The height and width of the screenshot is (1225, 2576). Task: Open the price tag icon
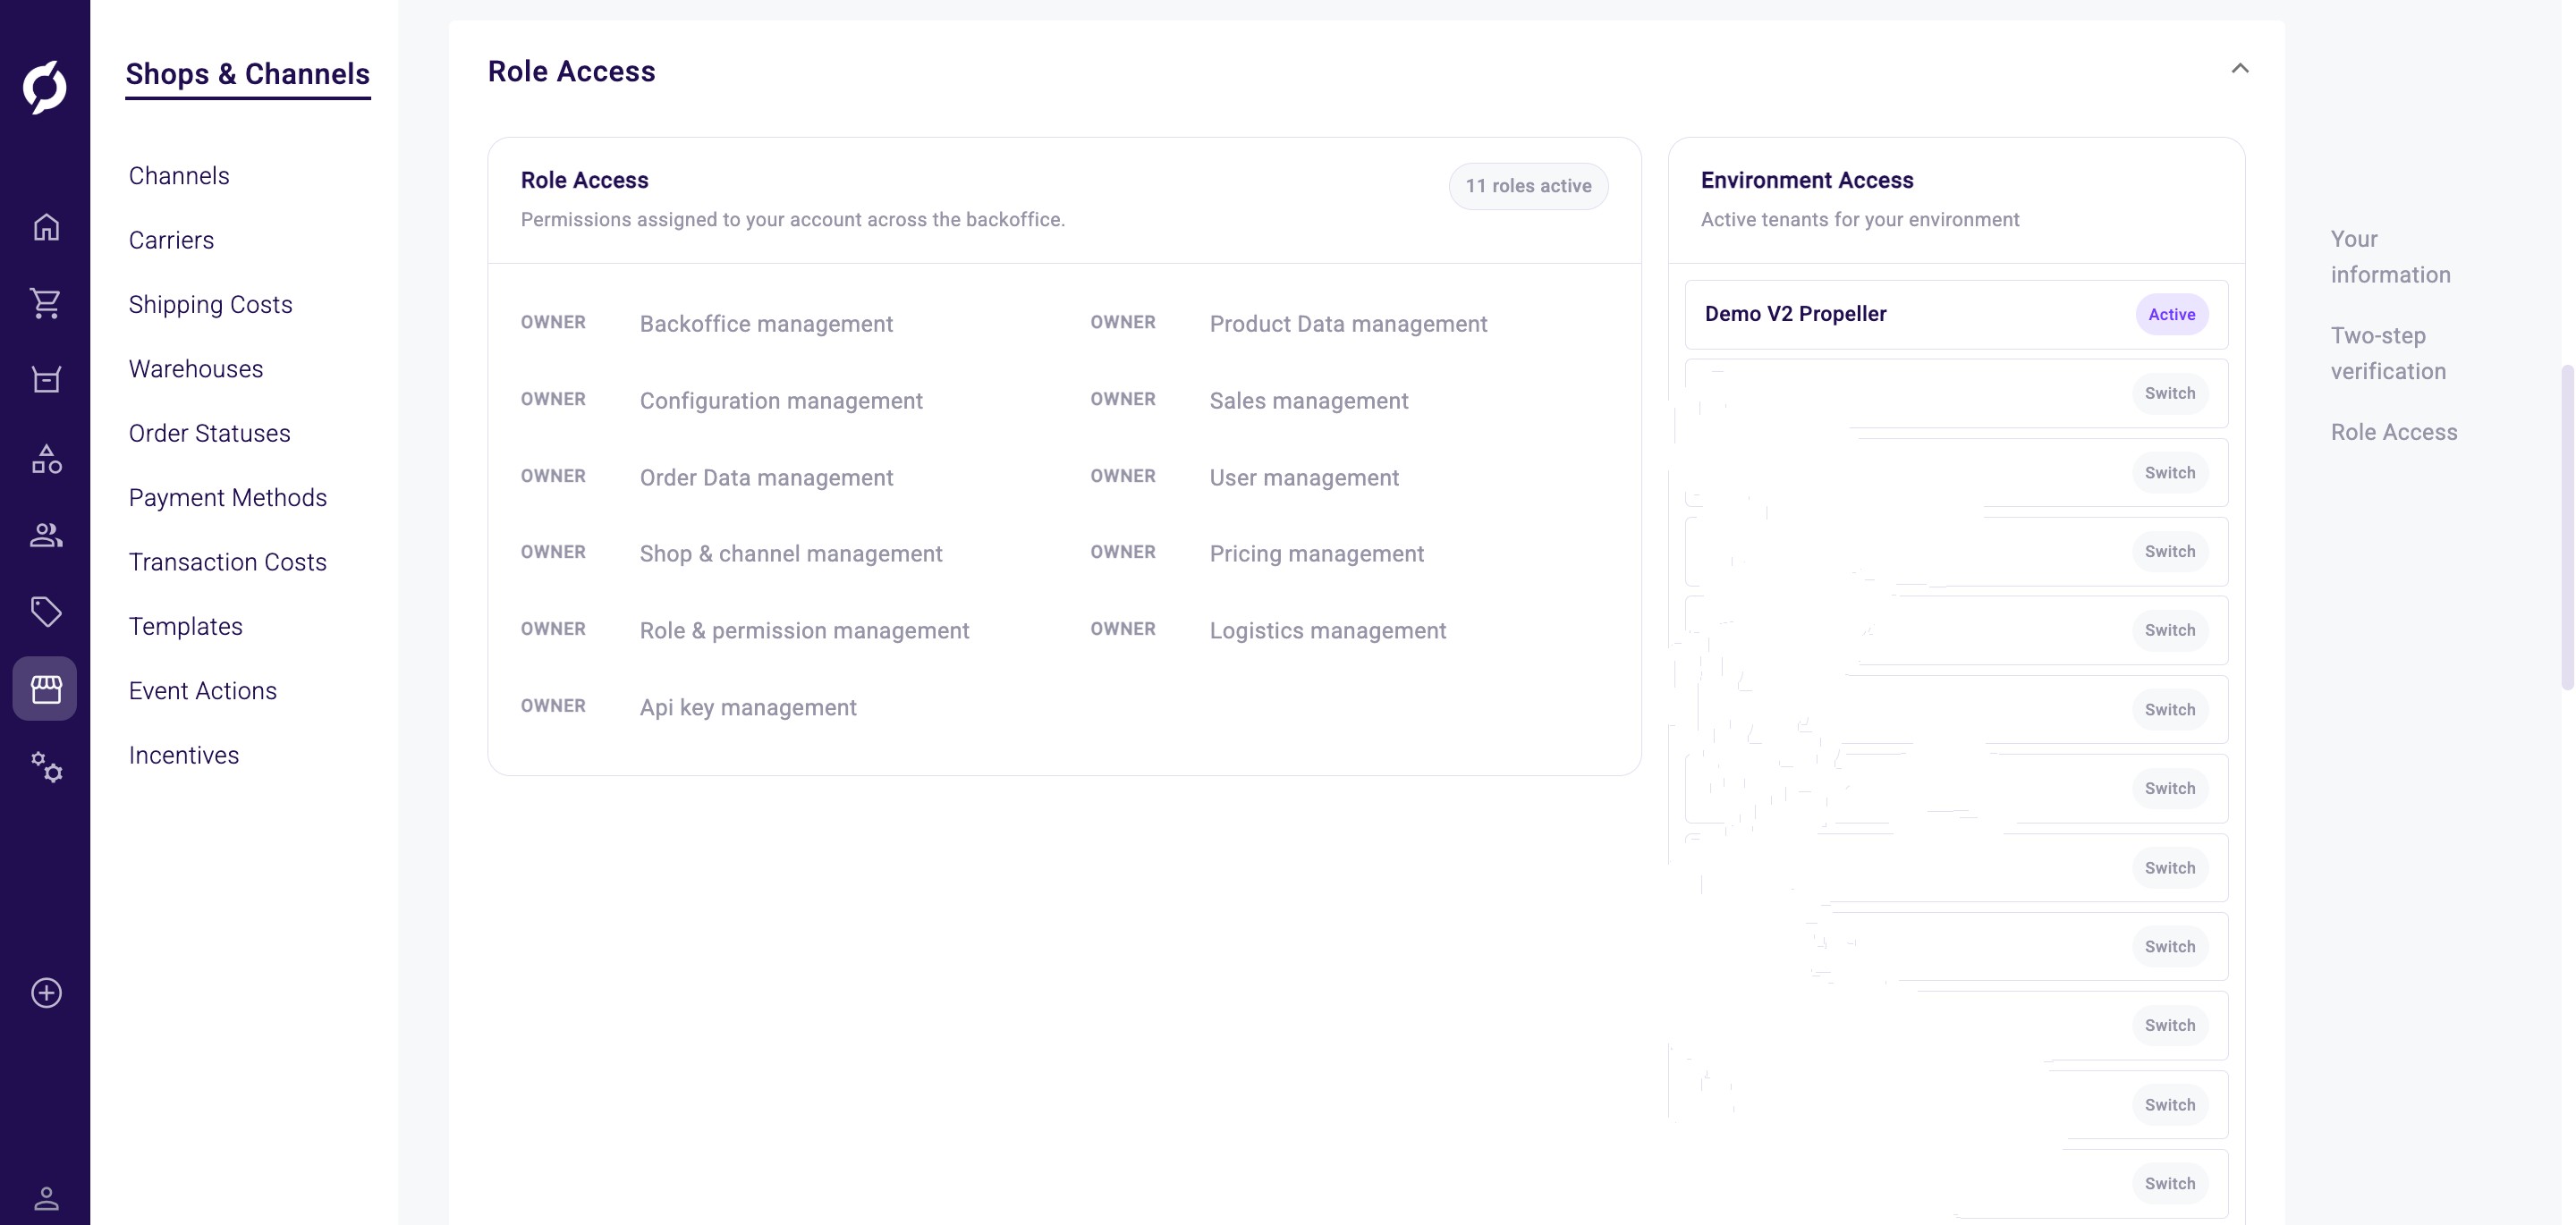click(x=46, y=612)
